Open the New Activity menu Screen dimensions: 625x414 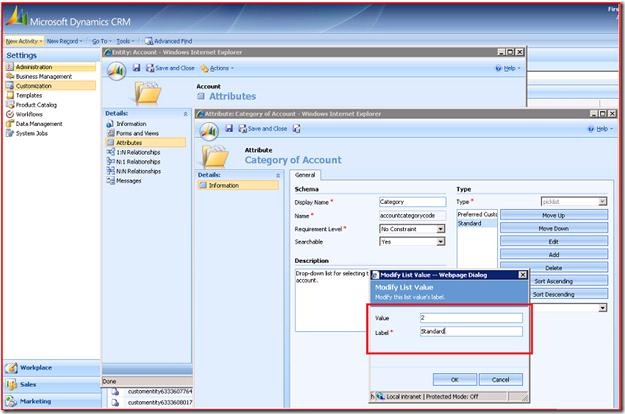(24, 41)
